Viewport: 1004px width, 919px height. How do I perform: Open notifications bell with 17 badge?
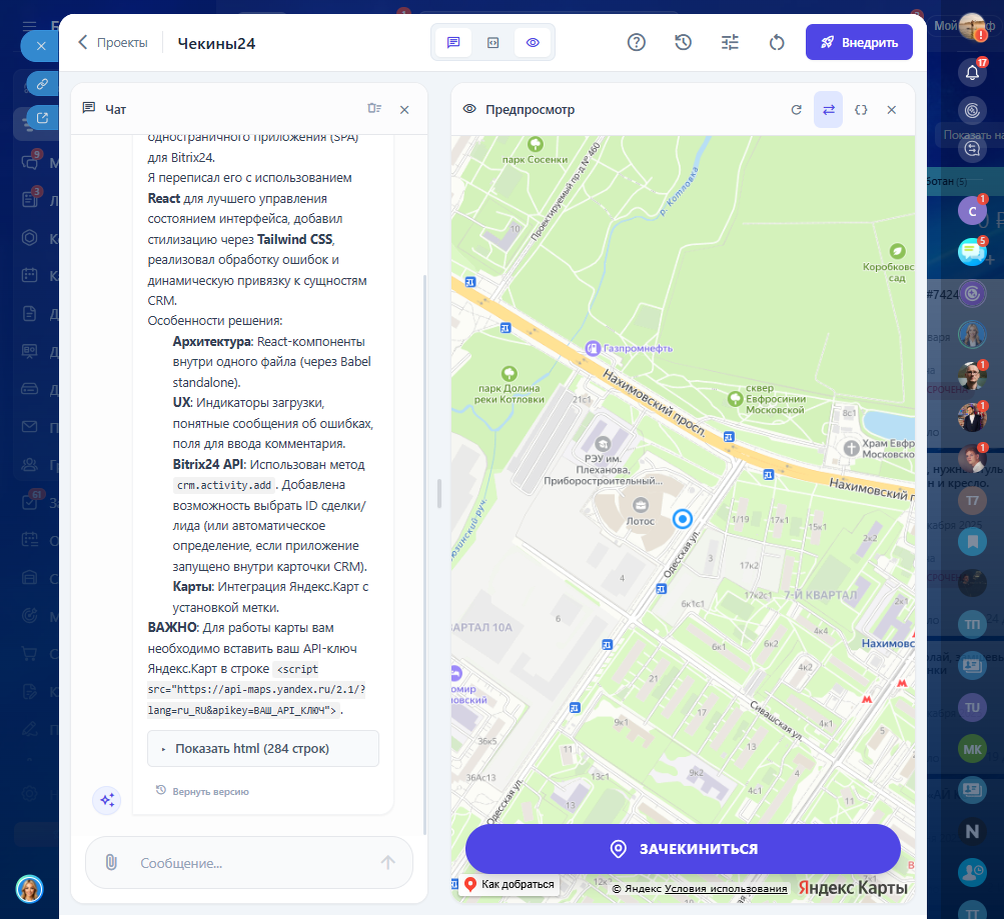tap(973, 72)
